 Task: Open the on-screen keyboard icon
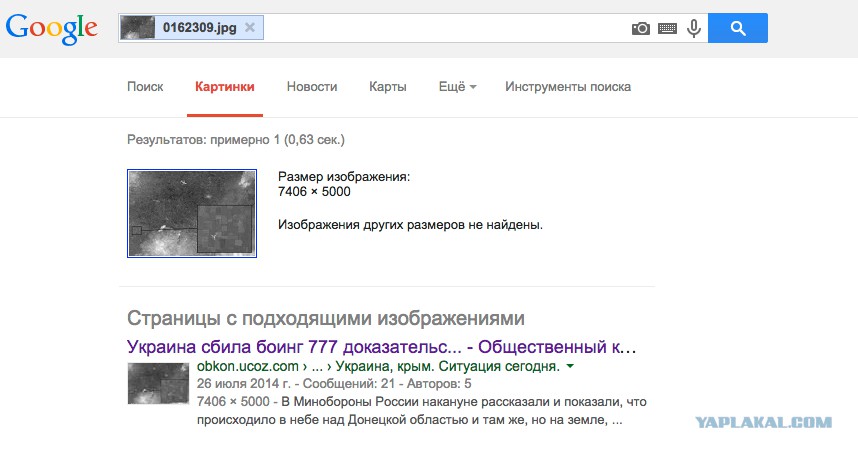tap(668, 28)
